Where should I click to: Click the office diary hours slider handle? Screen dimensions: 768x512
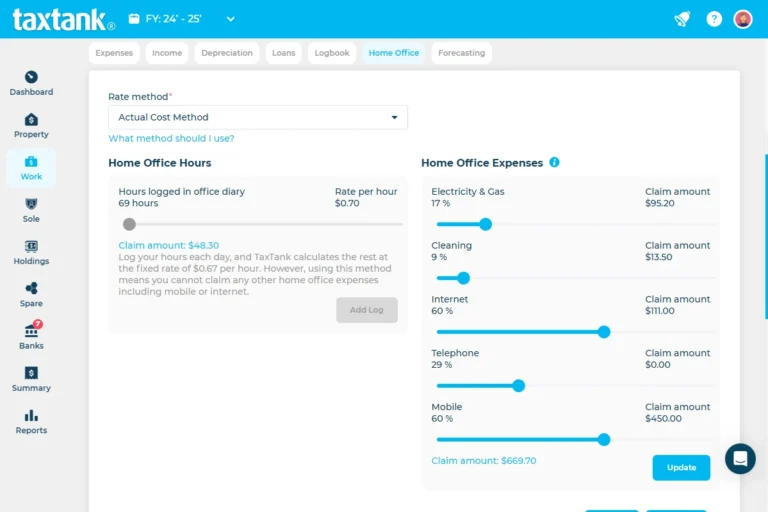click(129, 224)
